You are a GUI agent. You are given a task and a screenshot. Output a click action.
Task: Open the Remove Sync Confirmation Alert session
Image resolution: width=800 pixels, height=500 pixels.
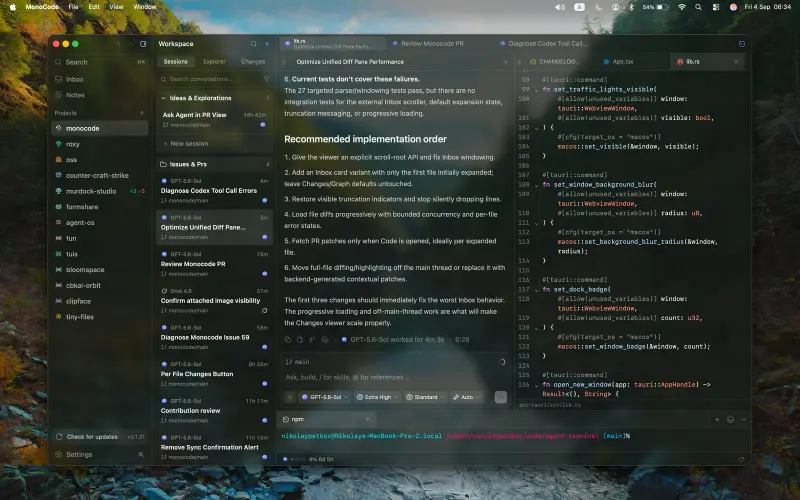point(214,447)
